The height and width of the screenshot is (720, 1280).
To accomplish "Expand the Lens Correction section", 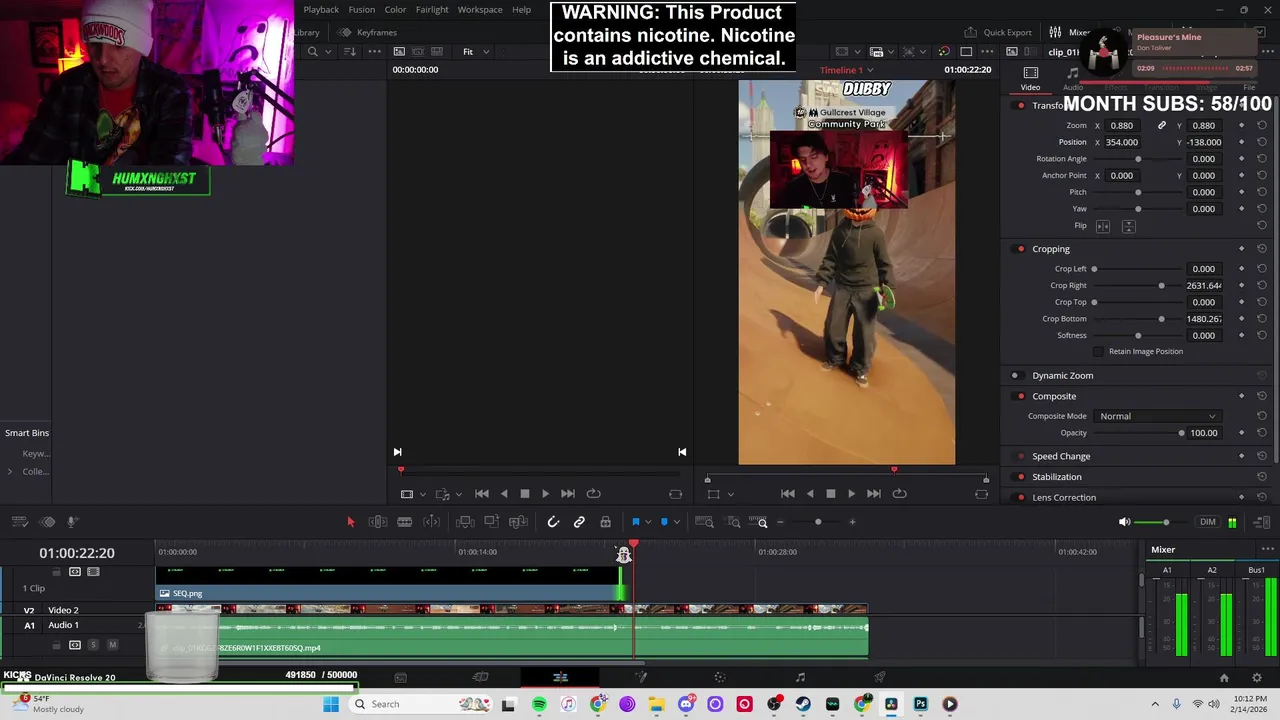I will [x=1064, y=498].
